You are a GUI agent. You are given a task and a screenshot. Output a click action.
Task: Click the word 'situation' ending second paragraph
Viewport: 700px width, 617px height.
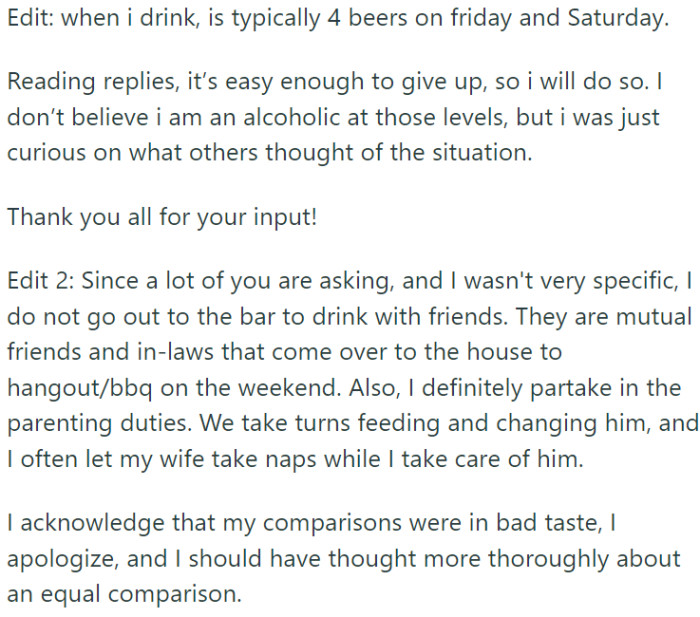(x=482, y=153)
